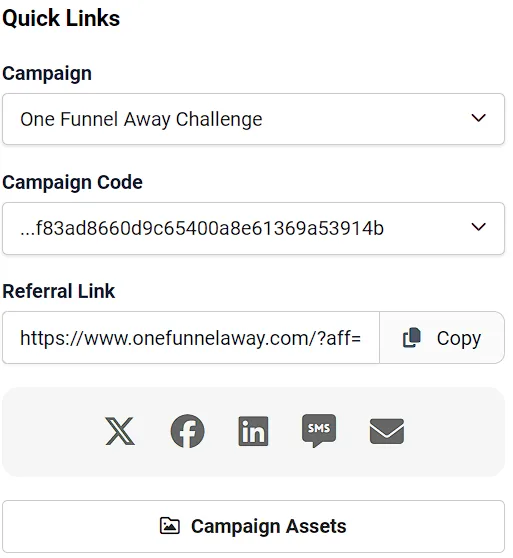Open Campaign Assets
The image size is (513, 558).
[253, 527]
